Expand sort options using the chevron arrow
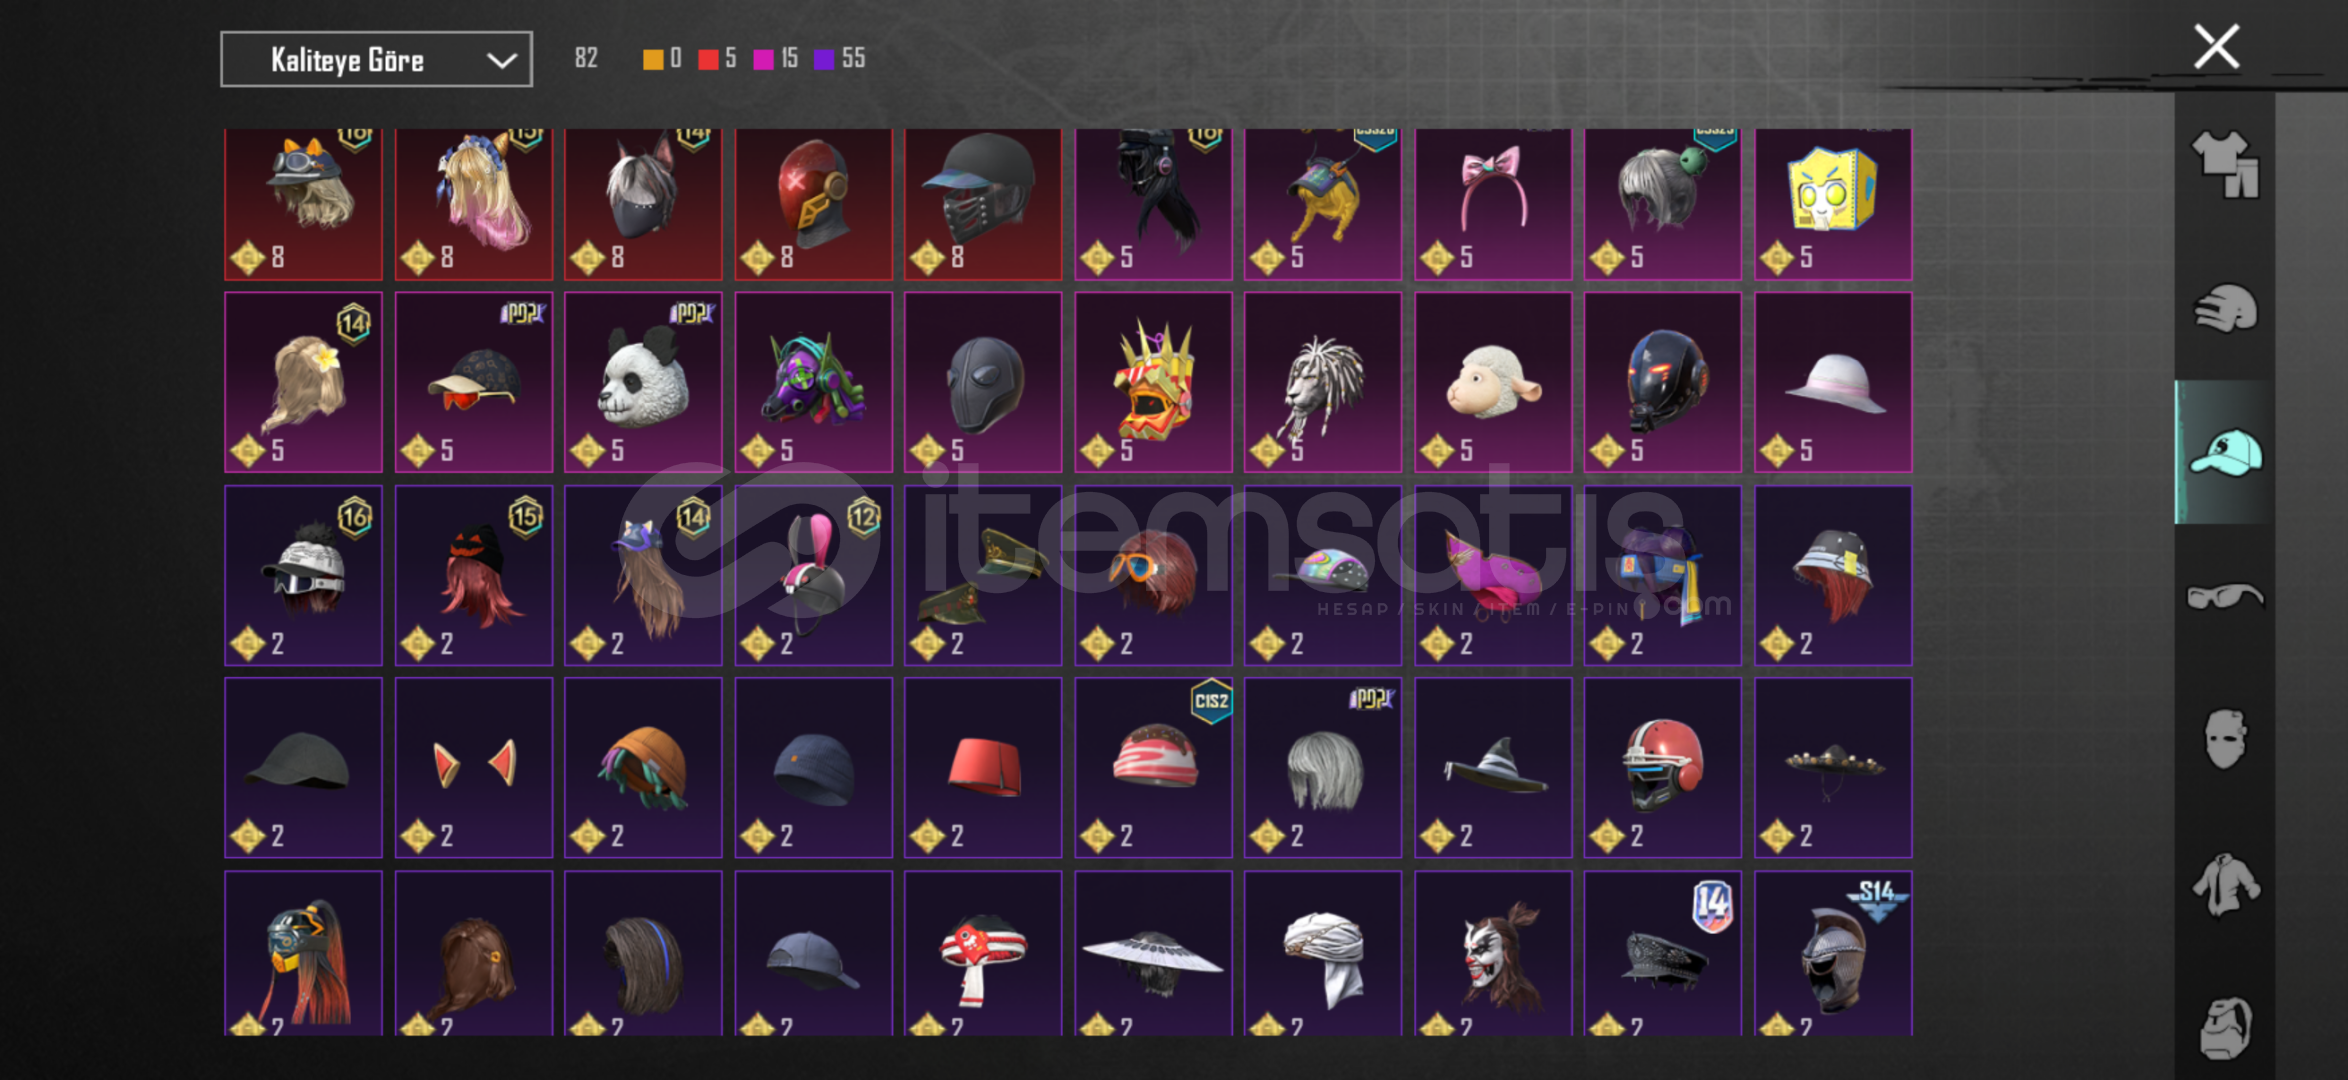This screenshot has width=2348, height=1080. [501, 61]
